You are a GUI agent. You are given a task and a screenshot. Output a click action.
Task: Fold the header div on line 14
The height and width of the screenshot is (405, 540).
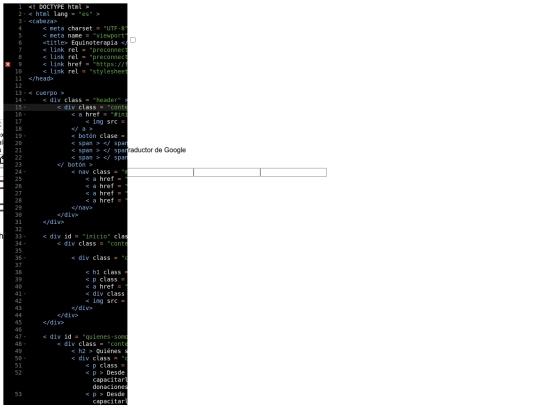point(25,100)
